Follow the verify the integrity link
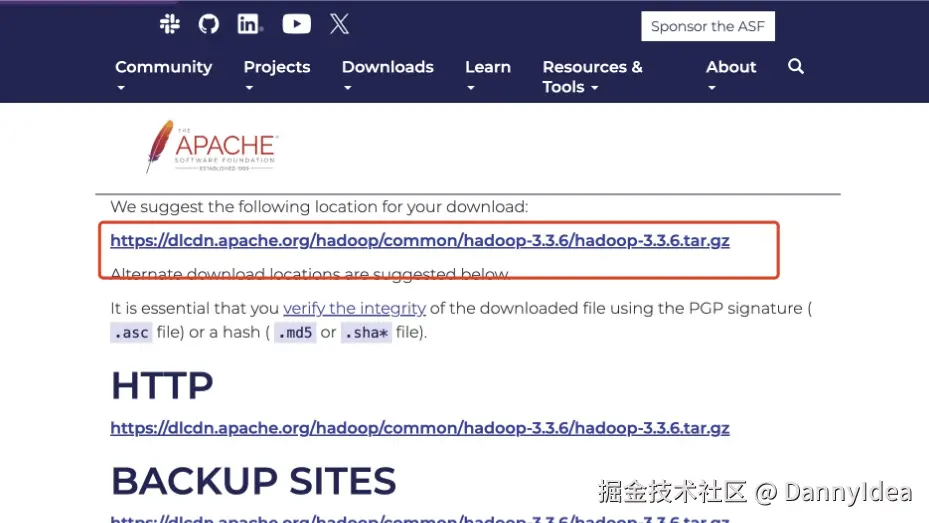 point(354,308)
